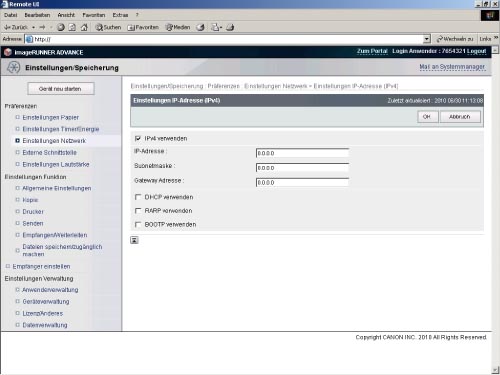Open Anwenderverwaltung in sidebar

click(50, 290)
